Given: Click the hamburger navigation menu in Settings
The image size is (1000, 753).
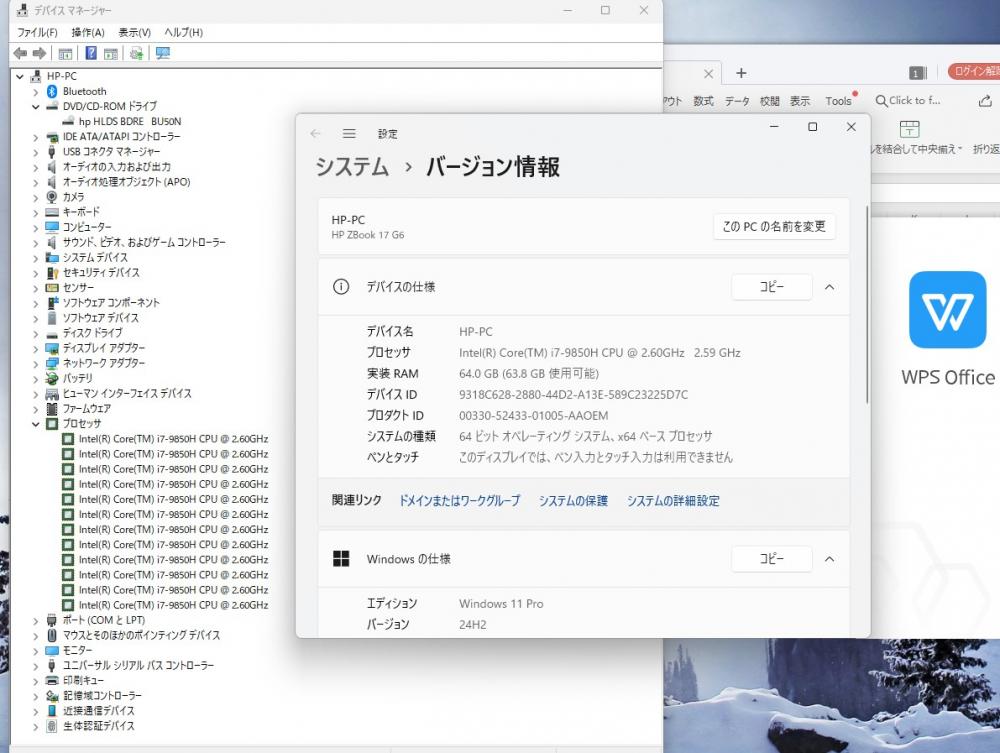Looking at the screenshot, I should tap(349, 133).
